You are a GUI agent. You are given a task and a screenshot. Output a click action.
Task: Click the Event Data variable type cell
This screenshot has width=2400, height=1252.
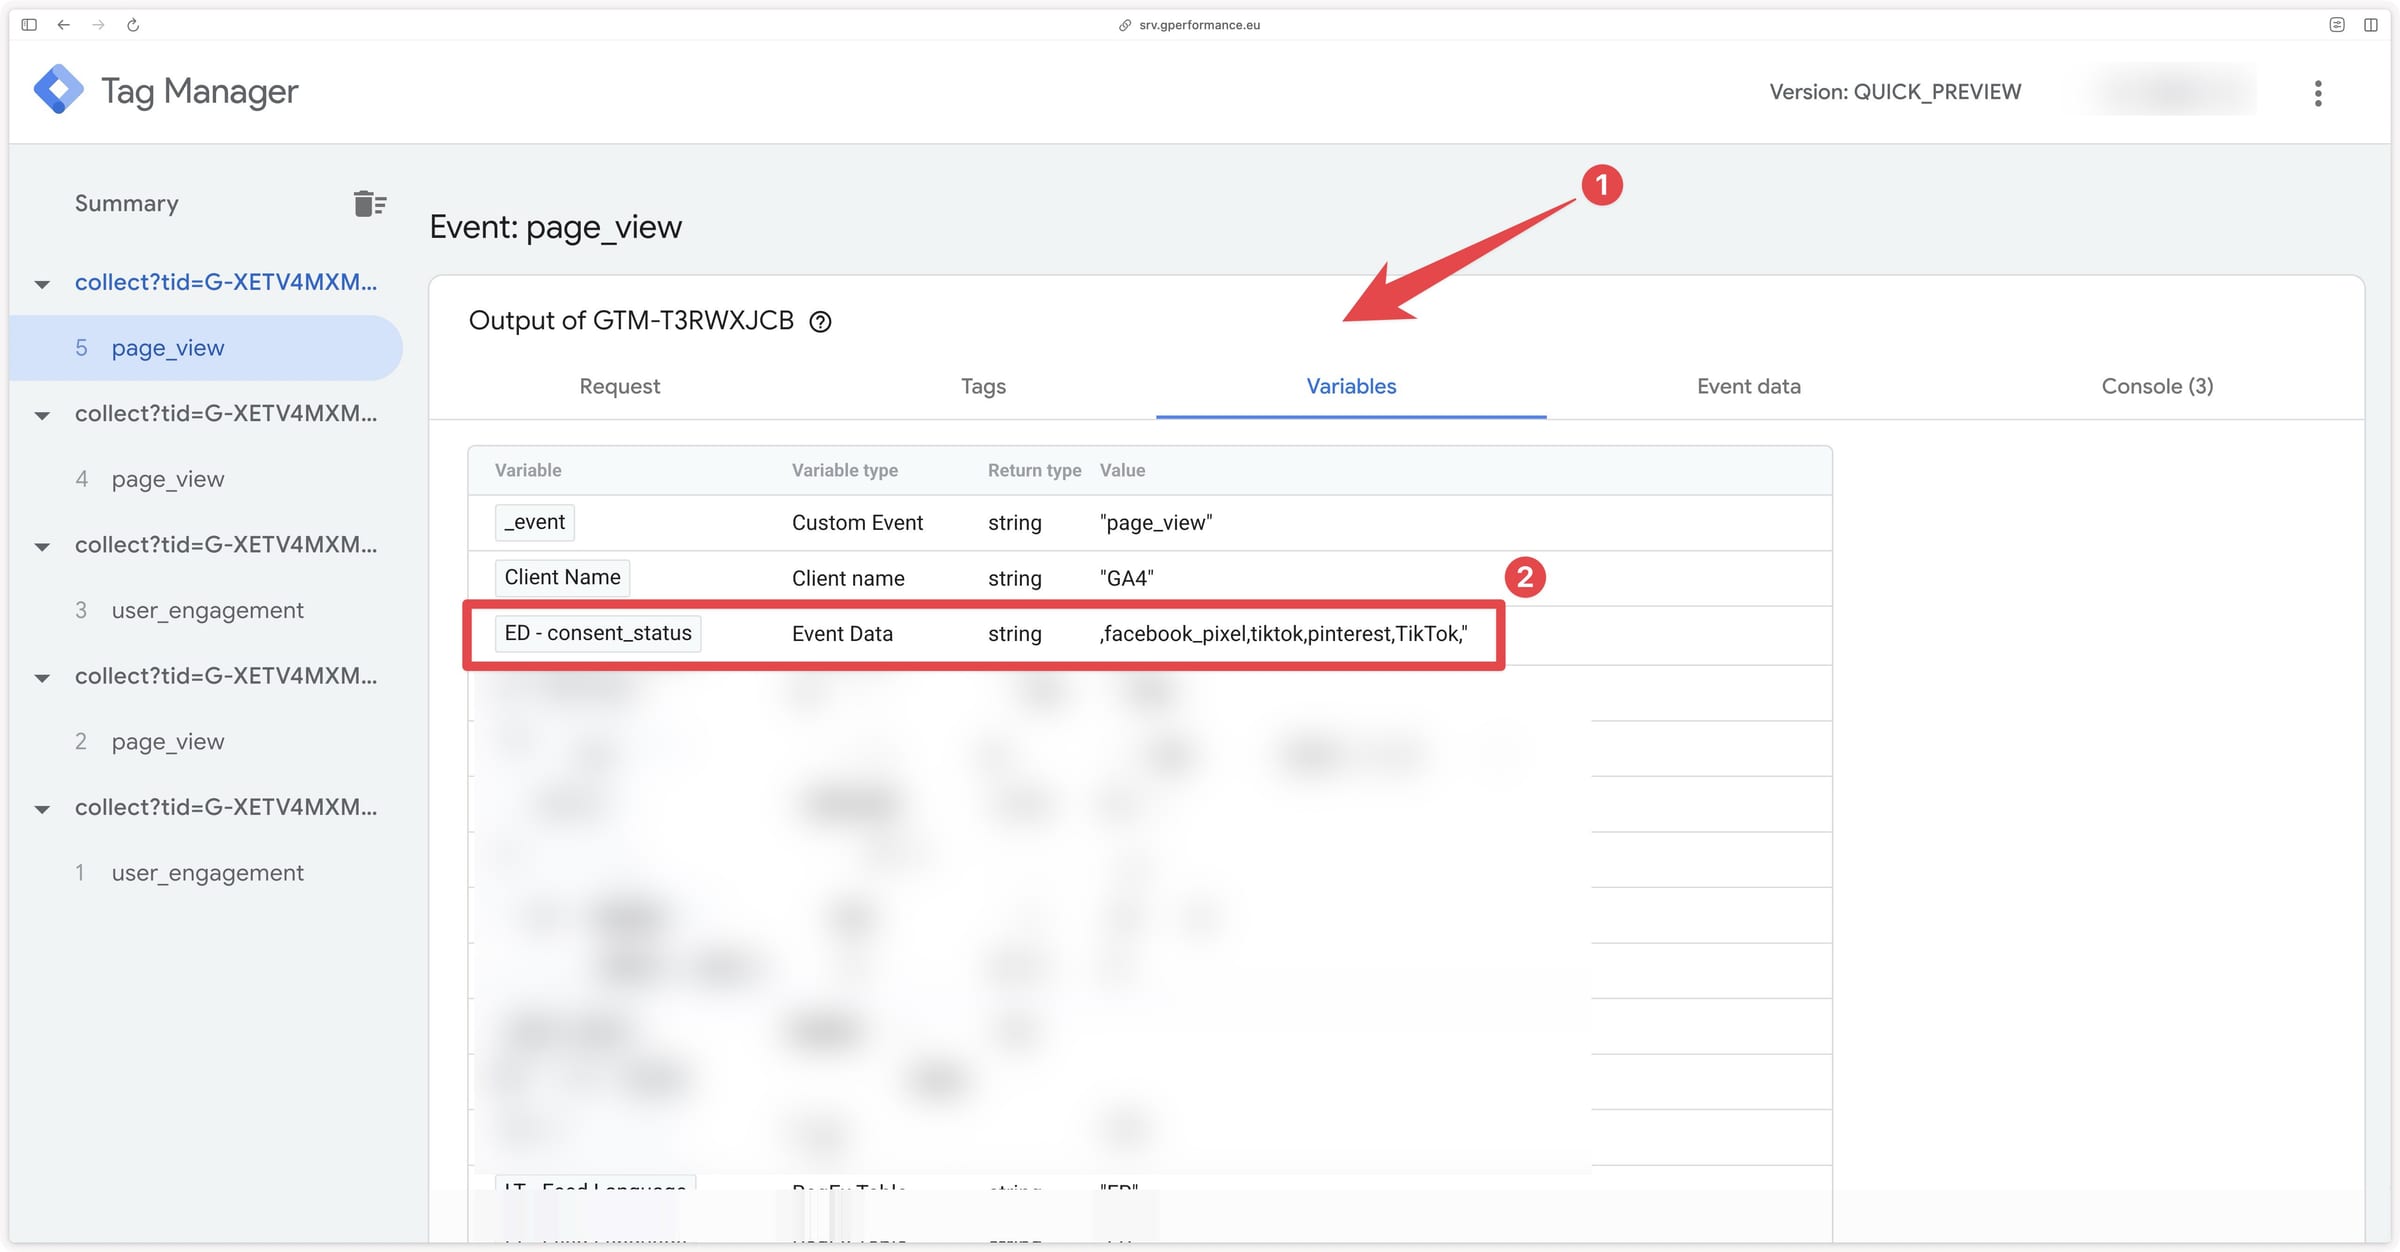click(x=842, y=634)
